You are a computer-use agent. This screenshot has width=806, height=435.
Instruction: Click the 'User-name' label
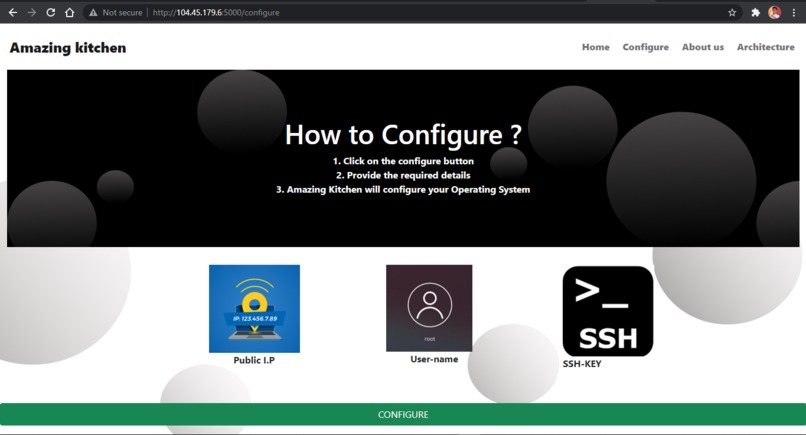(434, 359)
